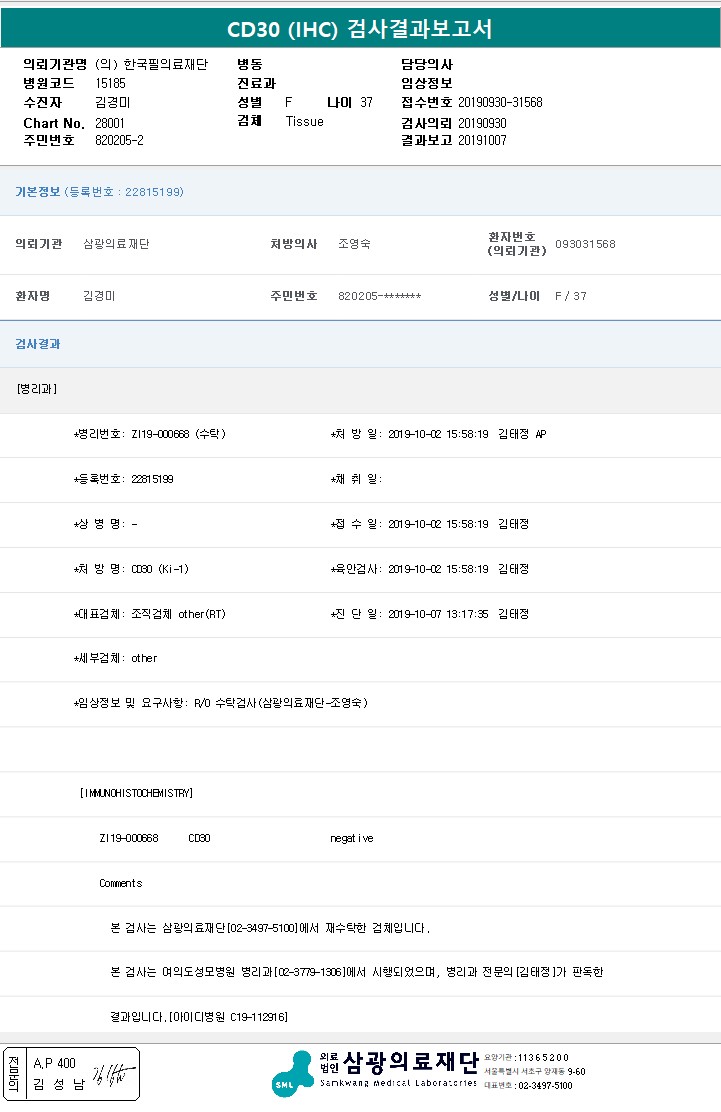Image resolution: width=721 pixels, height=1112 pixels.
Task: Click the Comments label
Action: [x=120, y=883]
